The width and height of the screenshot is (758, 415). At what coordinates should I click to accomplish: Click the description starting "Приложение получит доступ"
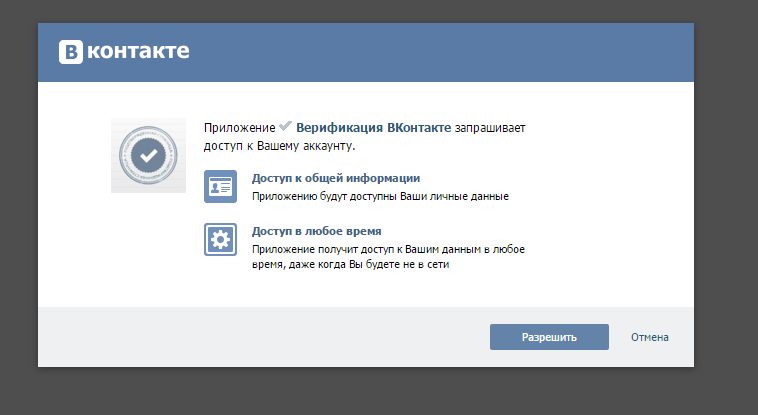click(389, 249)
